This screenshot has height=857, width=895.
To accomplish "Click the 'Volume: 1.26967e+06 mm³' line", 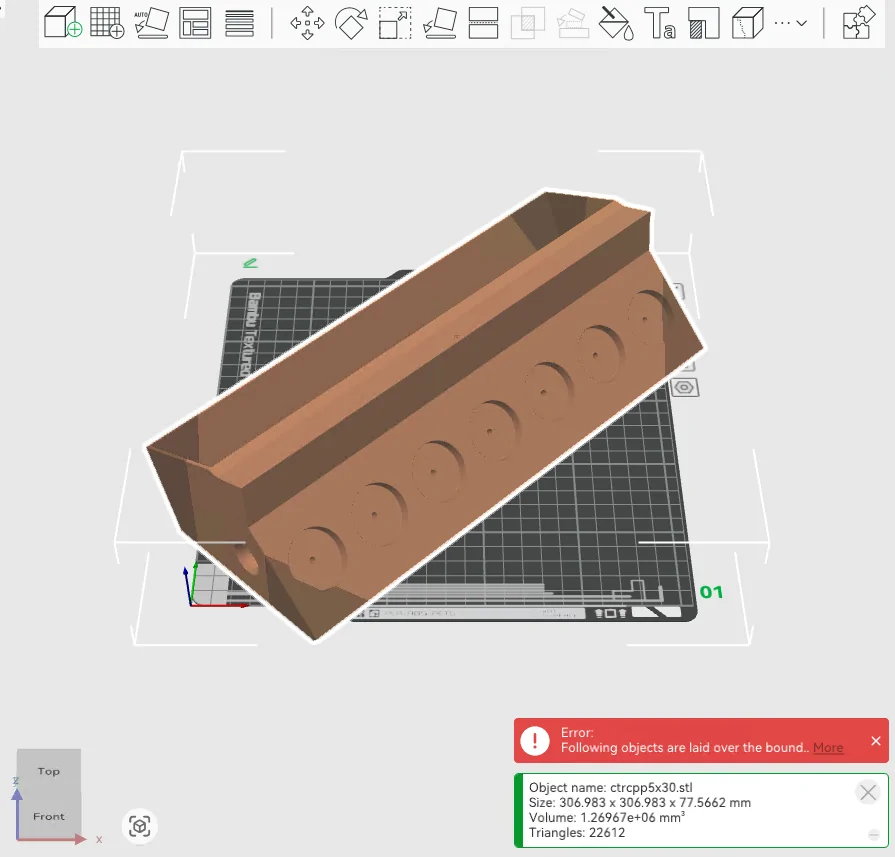I will (607, 817).
